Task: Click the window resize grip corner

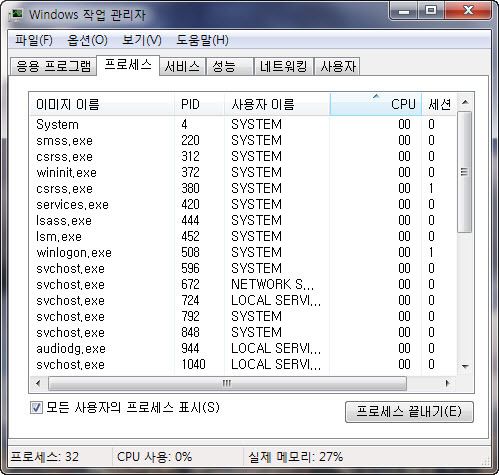Action: [x=485, y=461]
